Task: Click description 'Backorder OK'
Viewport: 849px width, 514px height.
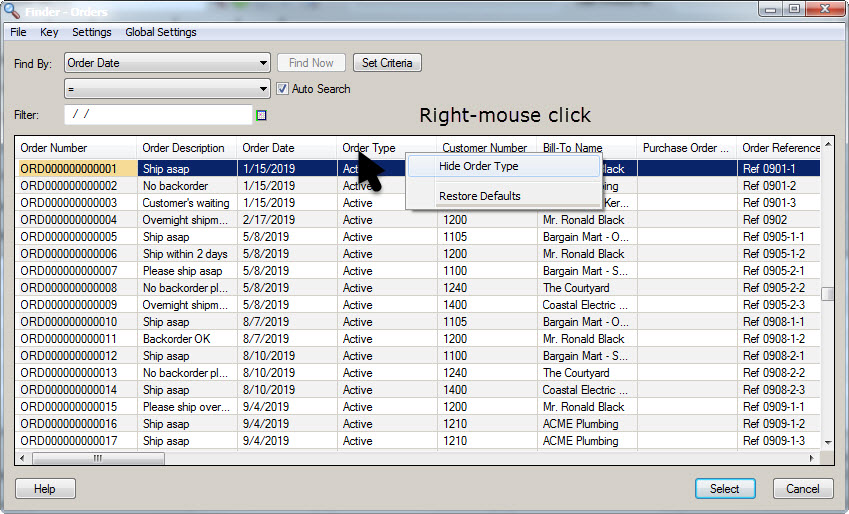Action: click(x=177, y=339)
